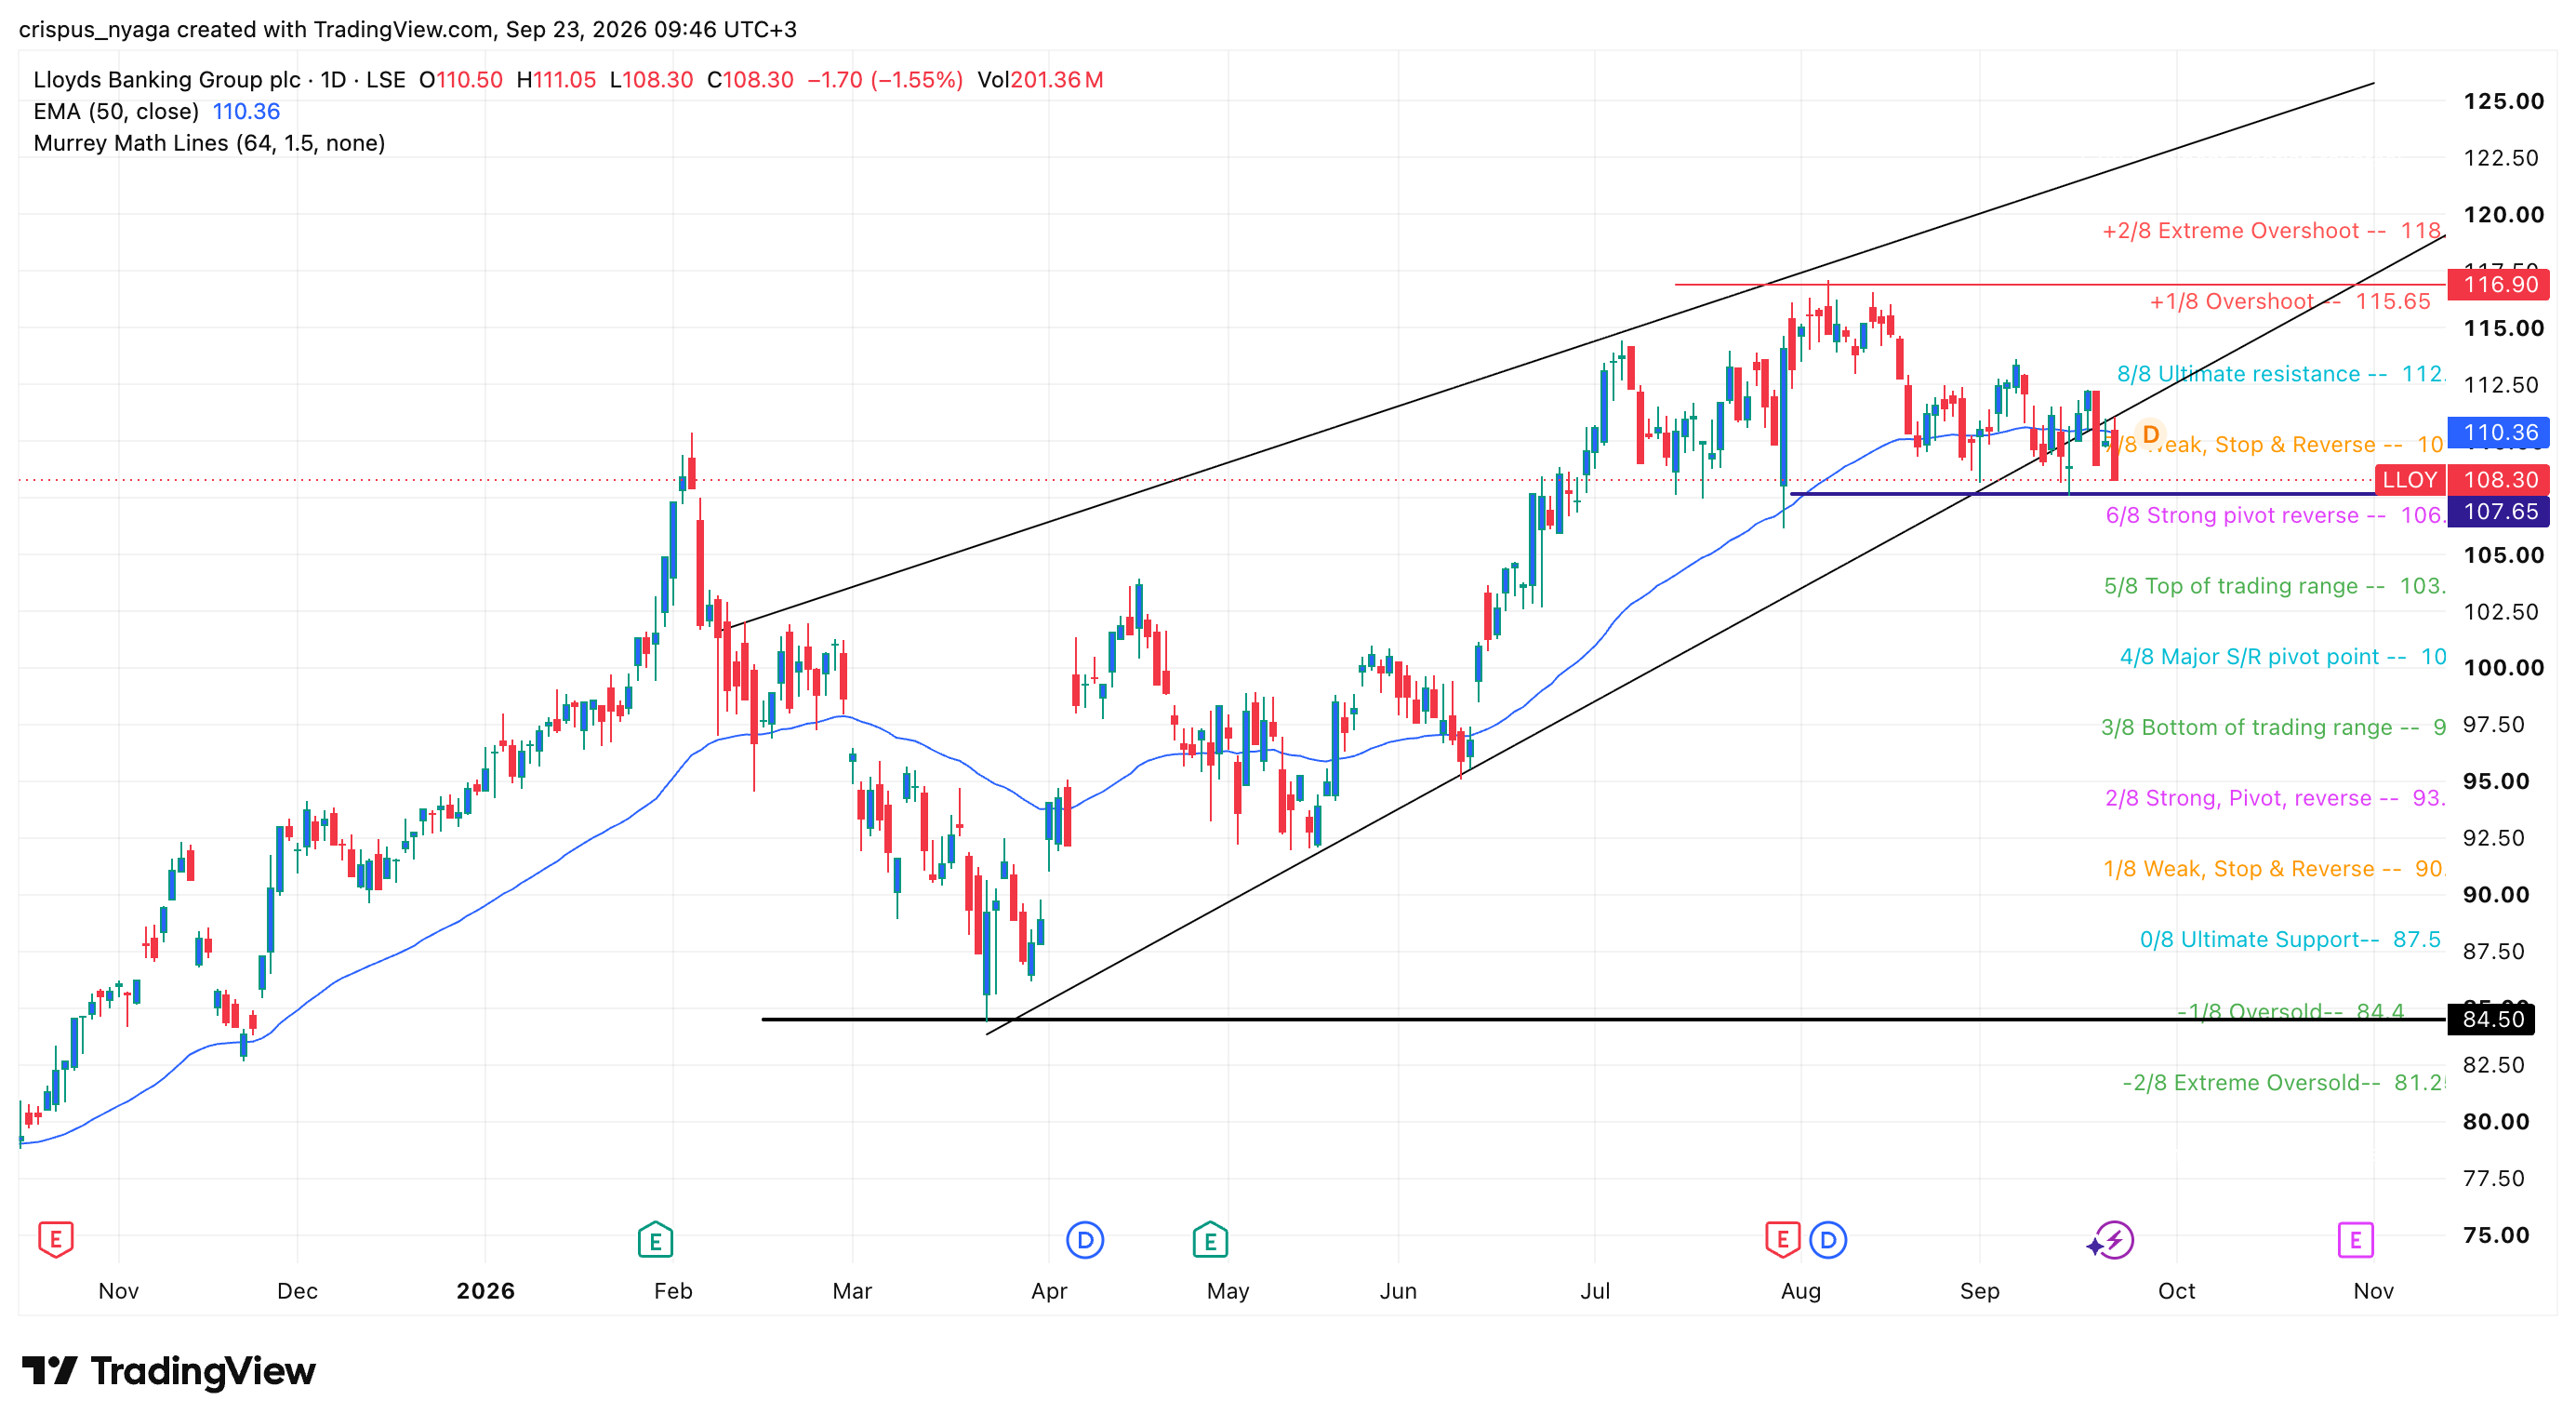Click the open value O110.50
Viewport: 2576px width, 1427px height.
coord(461,80)
